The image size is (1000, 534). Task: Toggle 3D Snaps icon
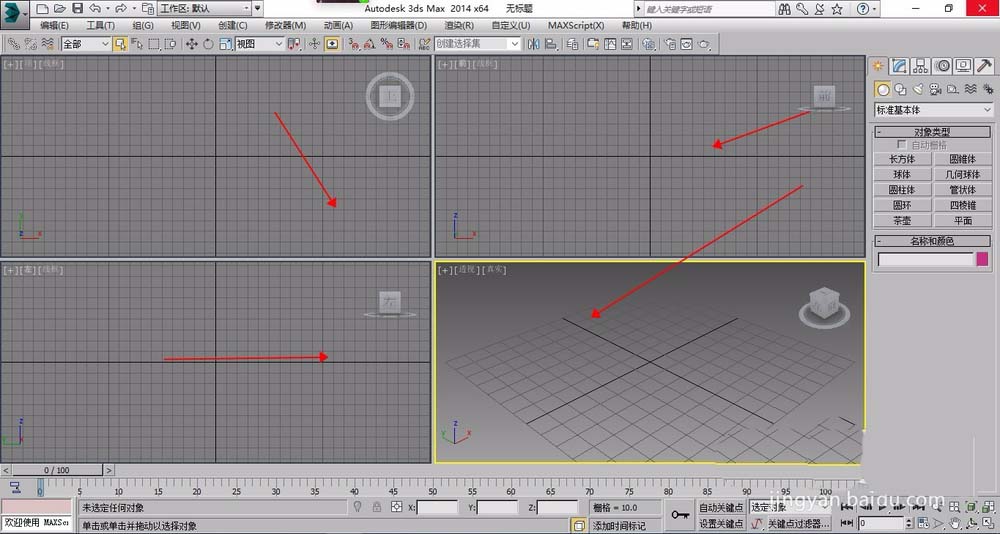point(353,44)
